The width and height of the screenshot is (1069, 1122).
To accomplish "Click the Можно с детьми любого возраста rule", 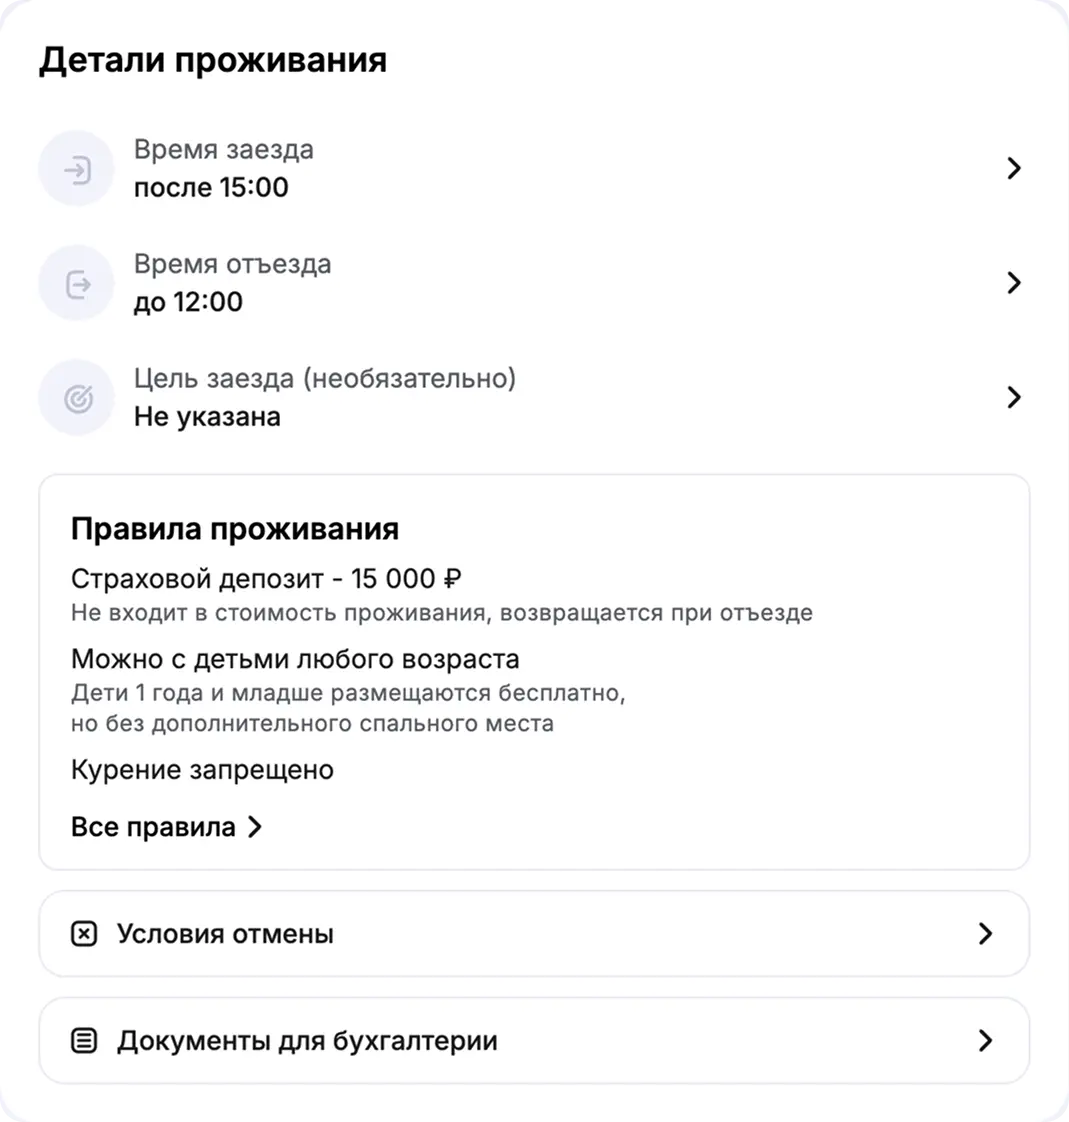I will [295, 660].
